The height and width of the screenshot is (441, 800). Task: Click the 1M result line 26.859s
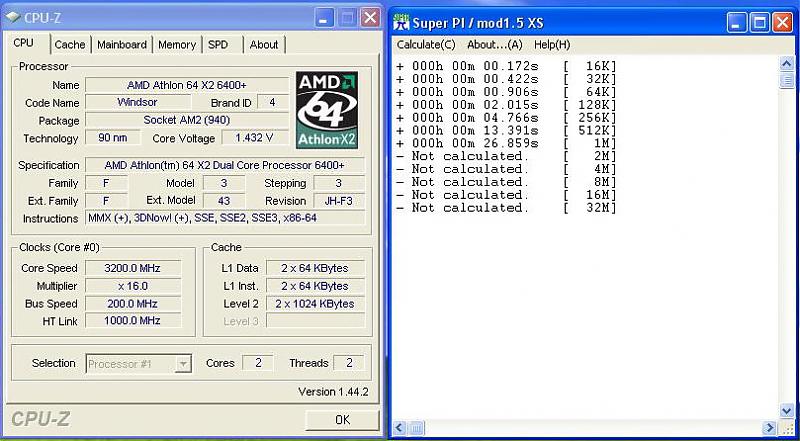coord(507,143)
